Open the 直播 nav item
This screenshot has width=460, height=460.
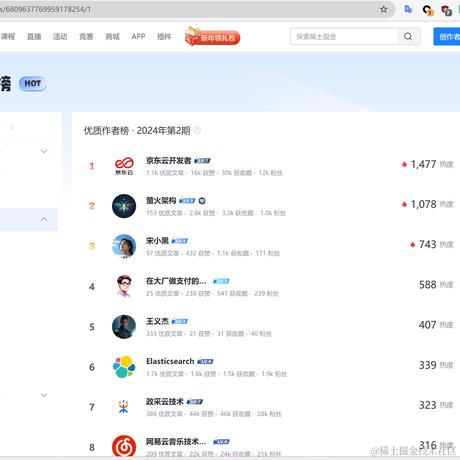point(34,36)
